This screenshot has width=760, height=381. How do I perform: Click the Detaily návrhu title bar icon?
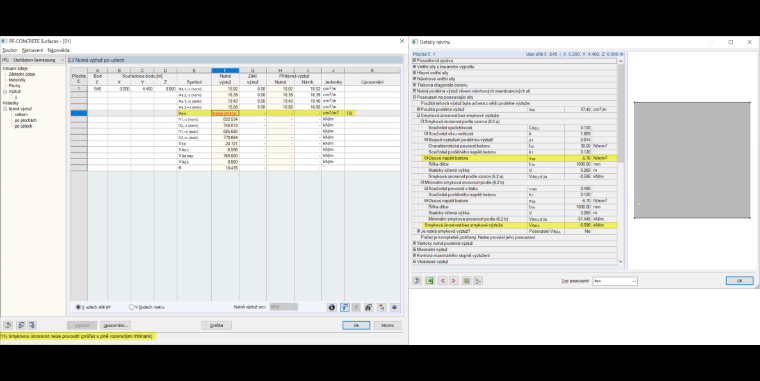[x=415, y=42]
